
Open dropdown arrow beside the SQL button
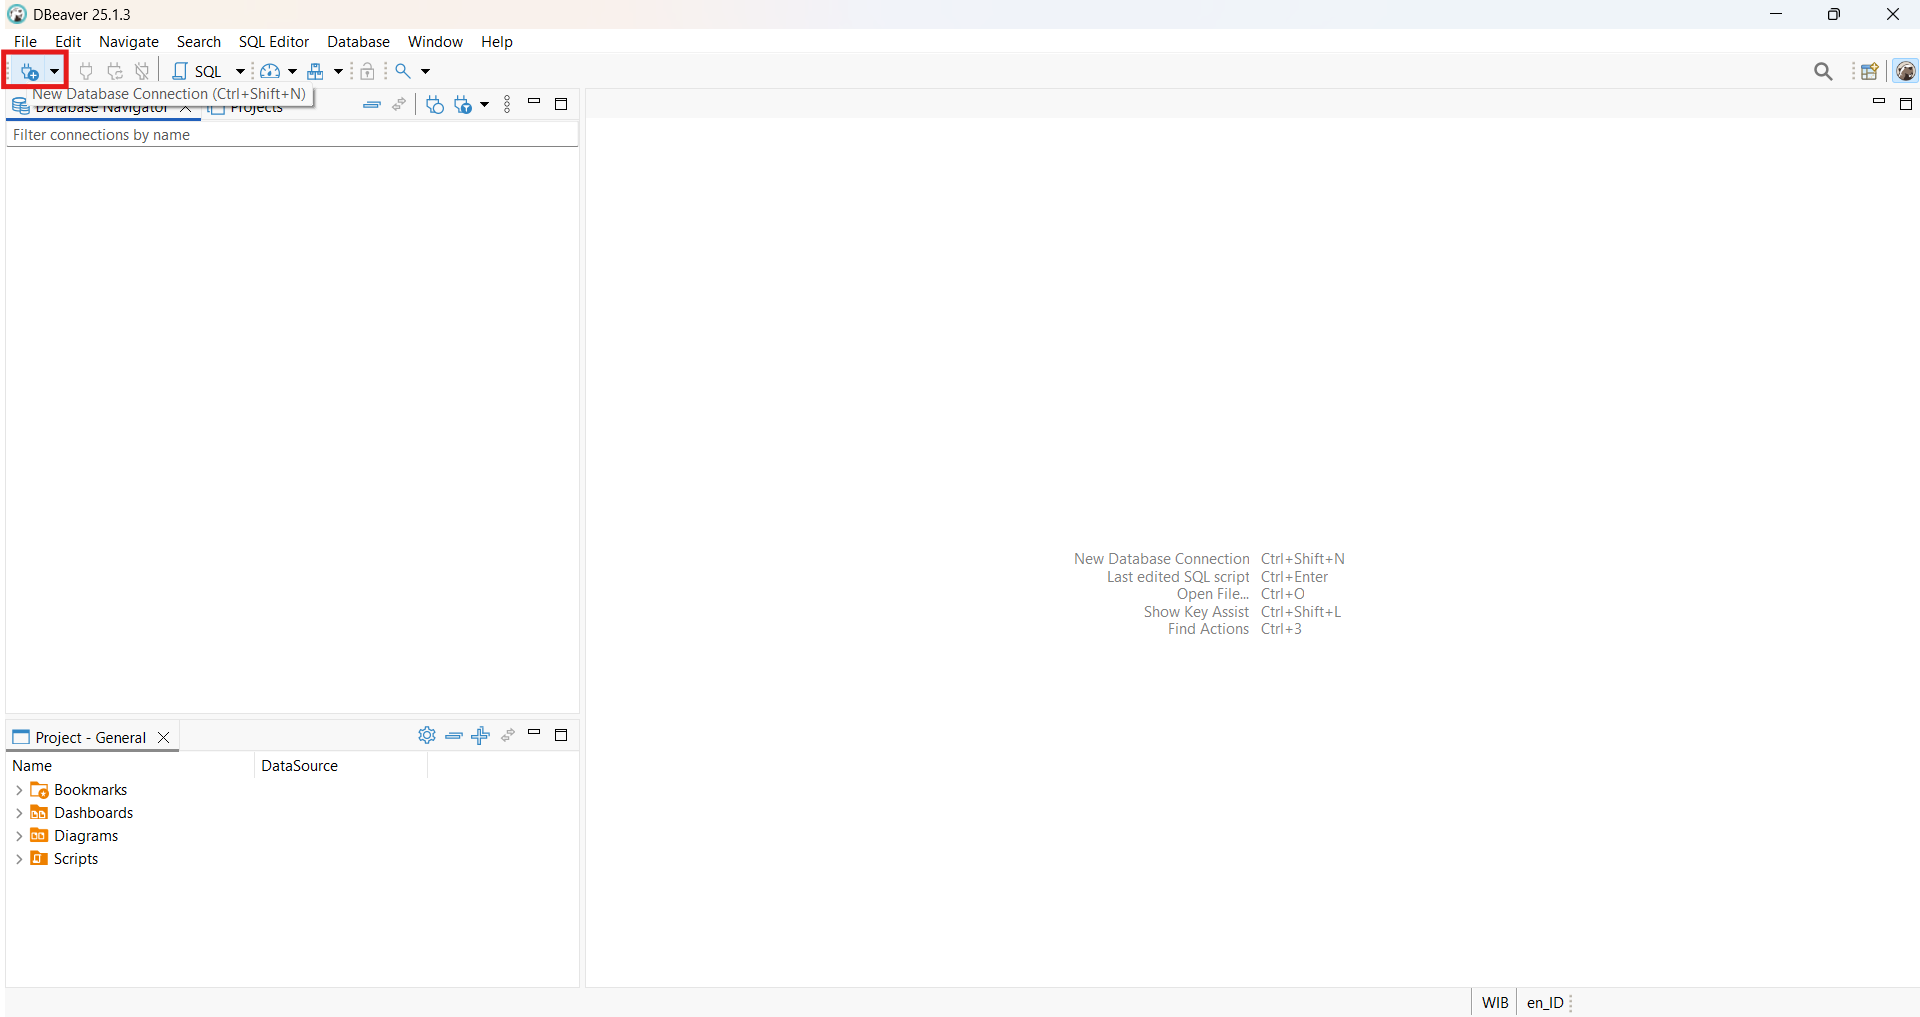240,71
